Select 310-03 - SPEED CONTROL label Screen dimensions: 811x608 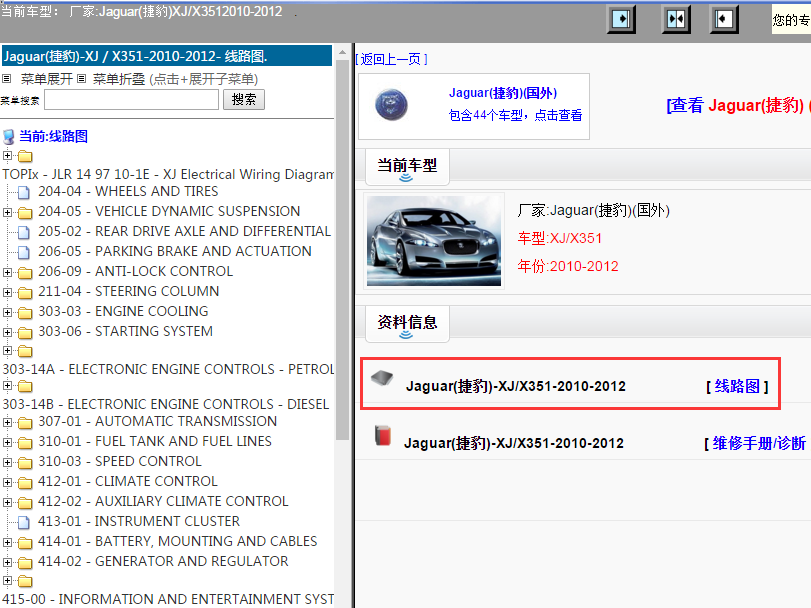click(x=120, y=461)
